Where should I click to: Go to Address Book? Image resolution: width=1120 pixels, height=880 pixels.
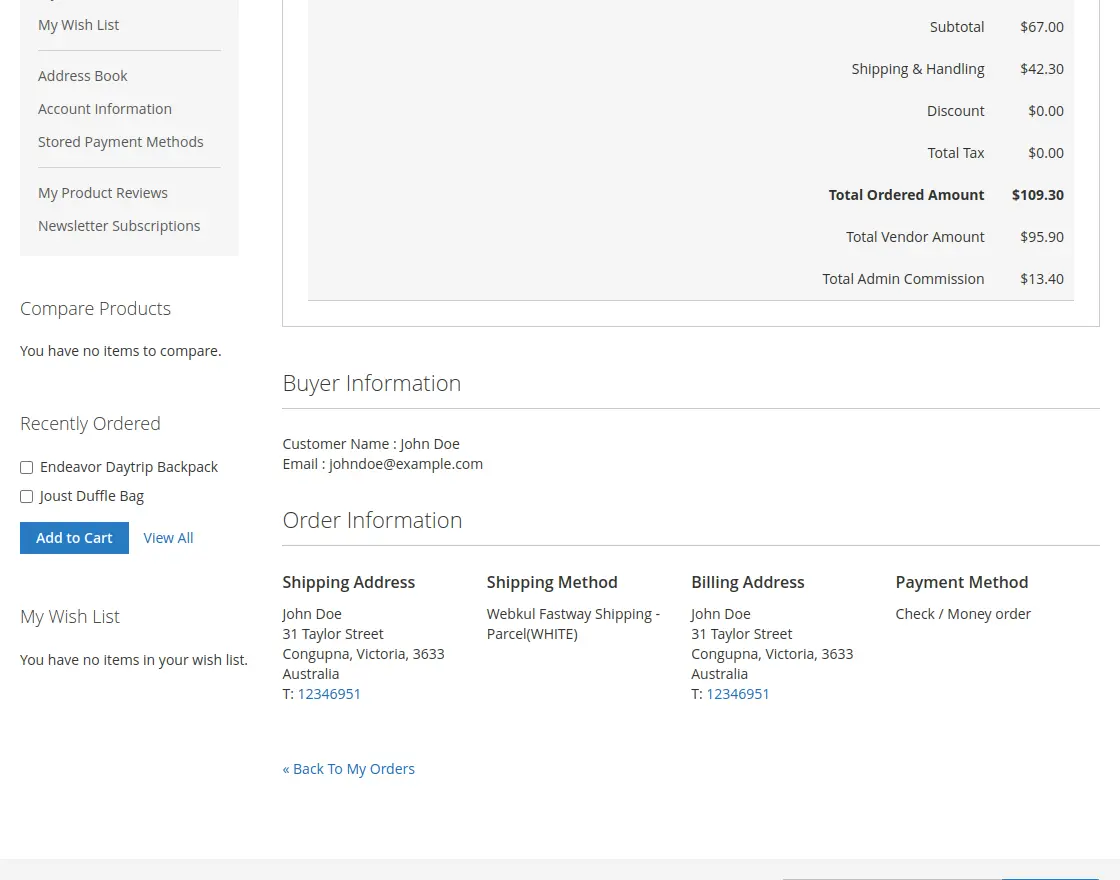[x=83, y=76]
